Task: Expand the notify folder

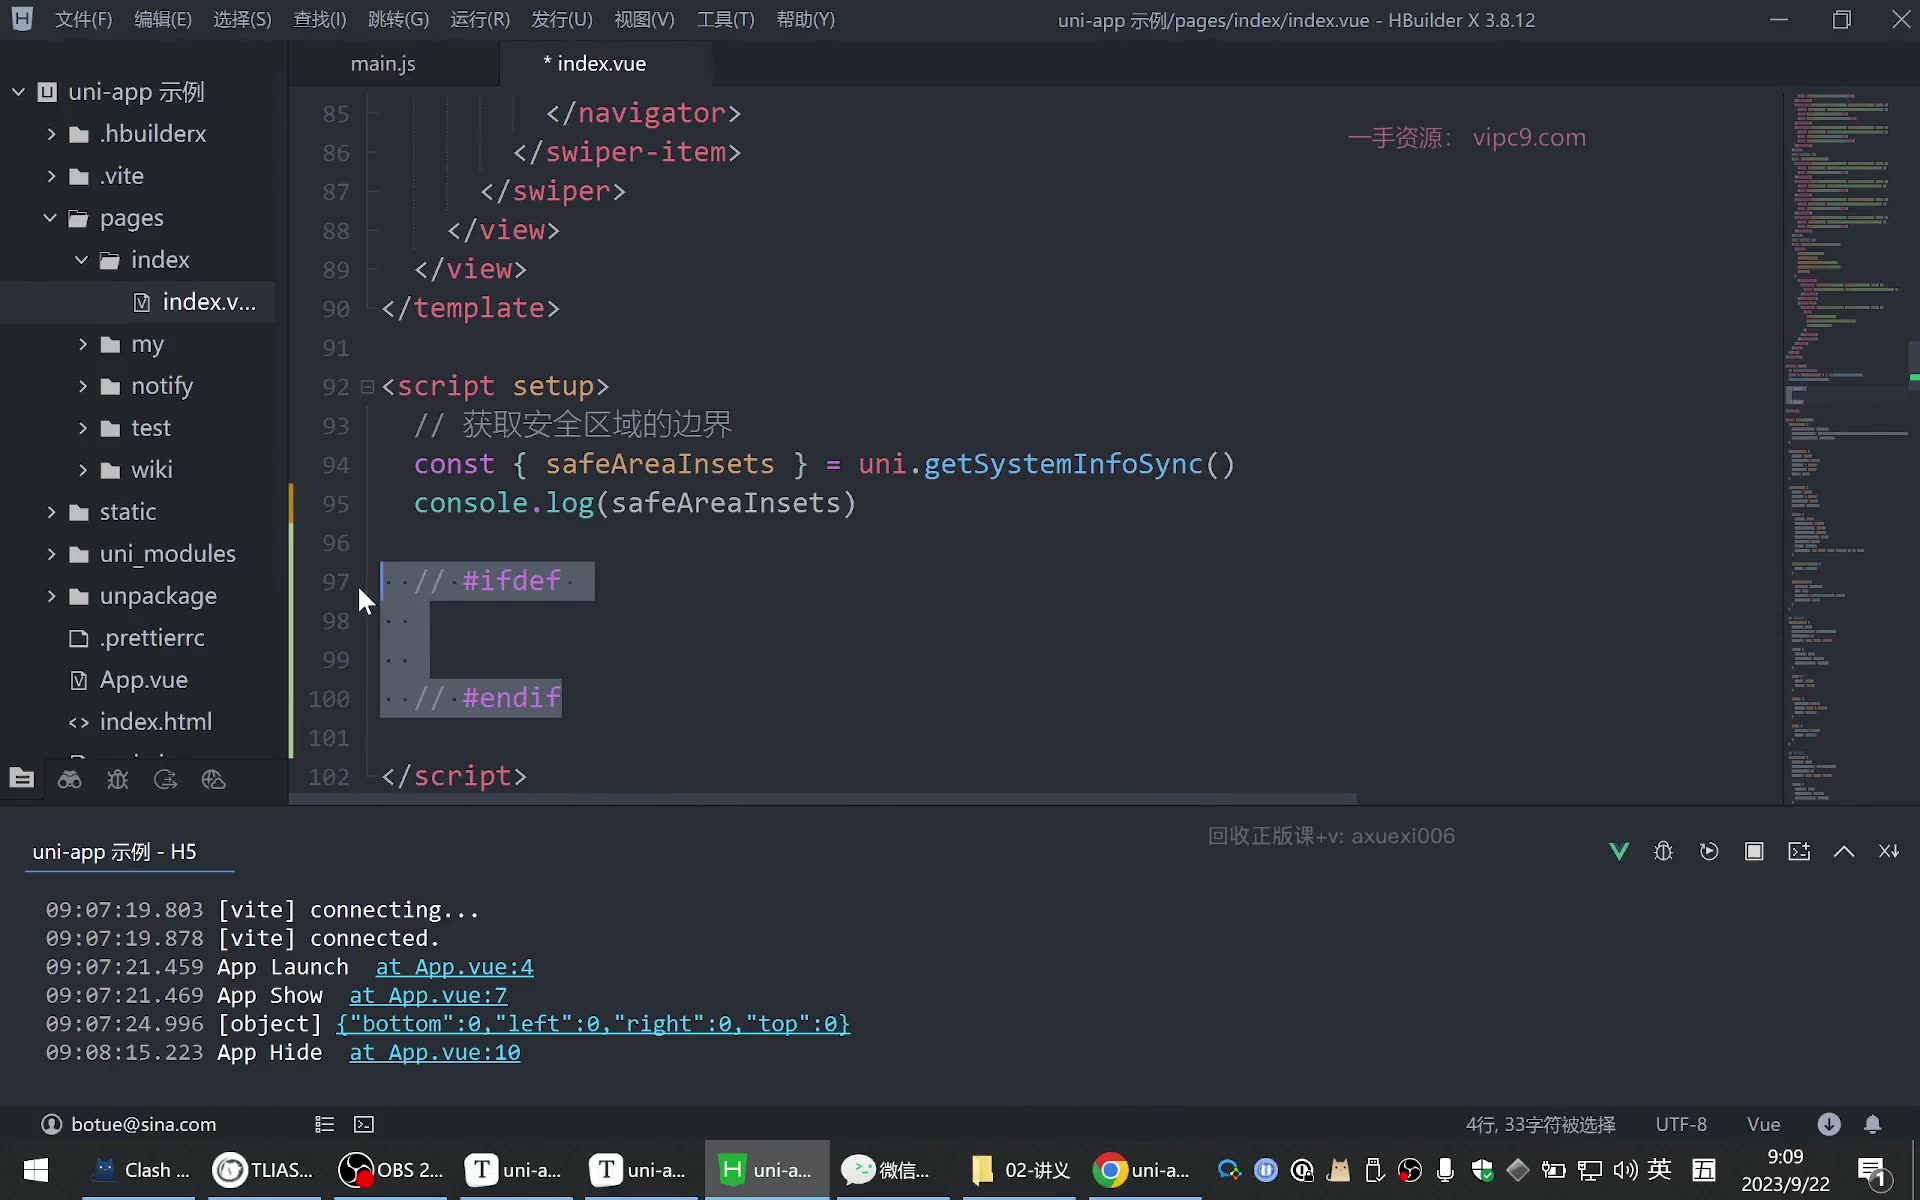Action: click(x=83, y=386)
